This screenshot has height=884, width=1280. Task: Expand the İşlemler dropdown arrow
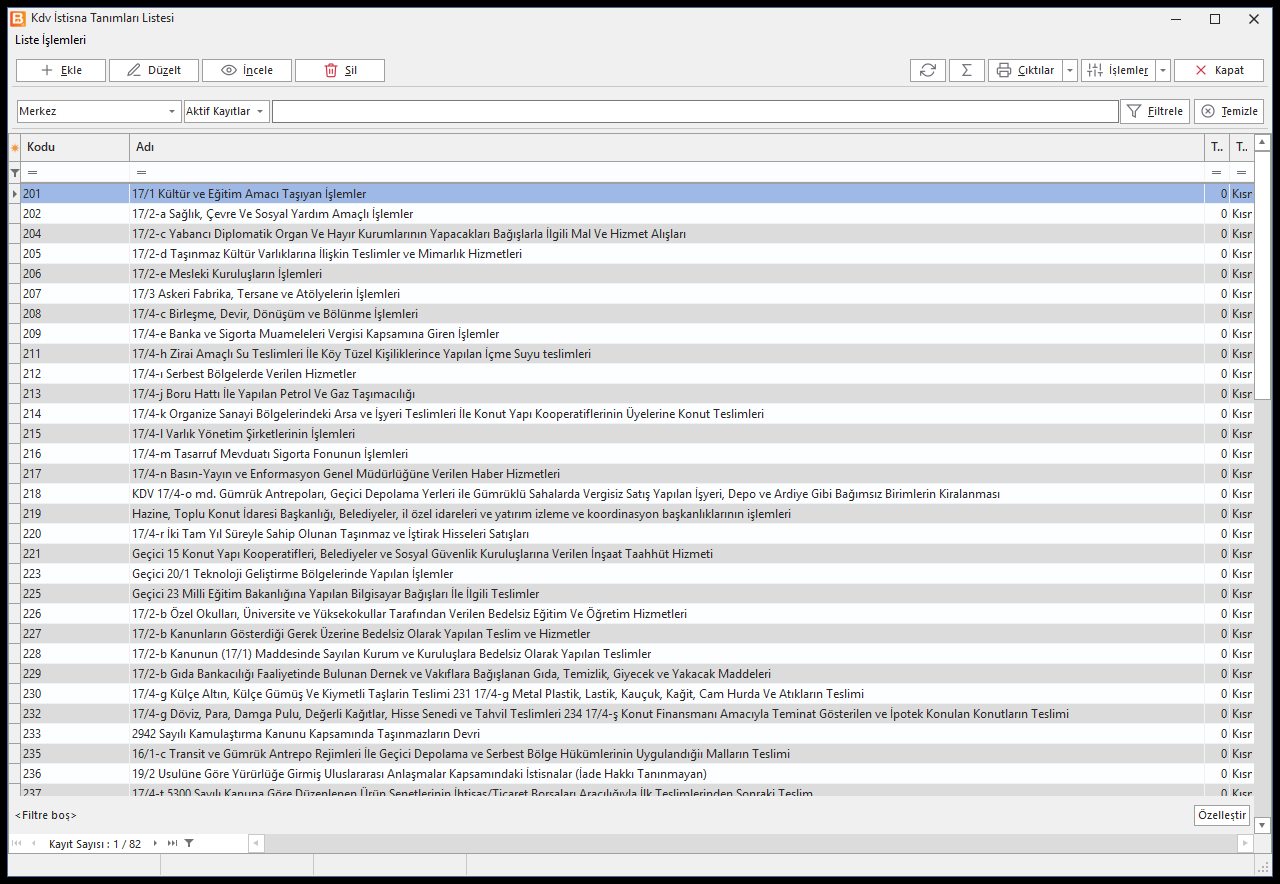[1163, 70]
